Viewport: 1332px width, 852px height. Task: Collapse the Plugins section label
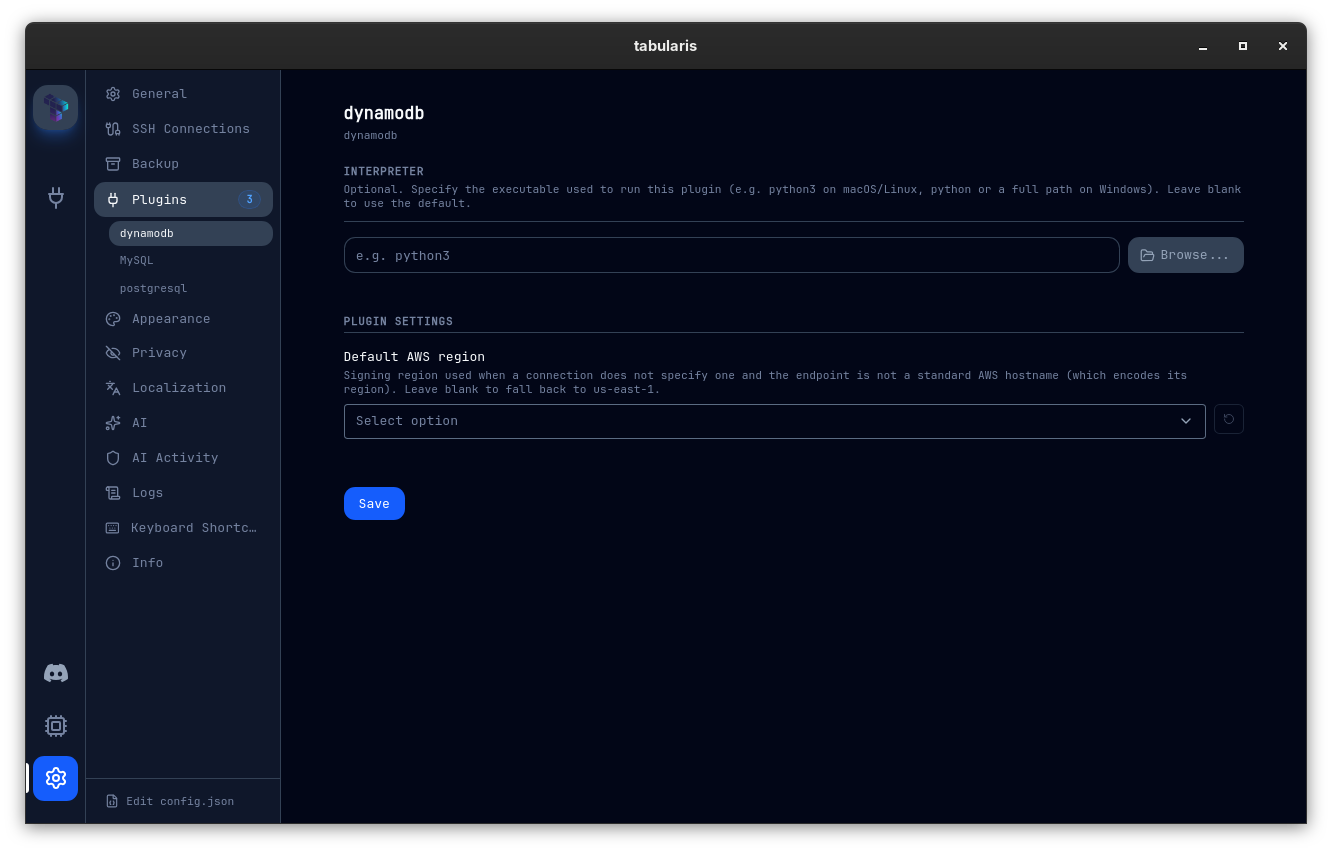point(159,200)
